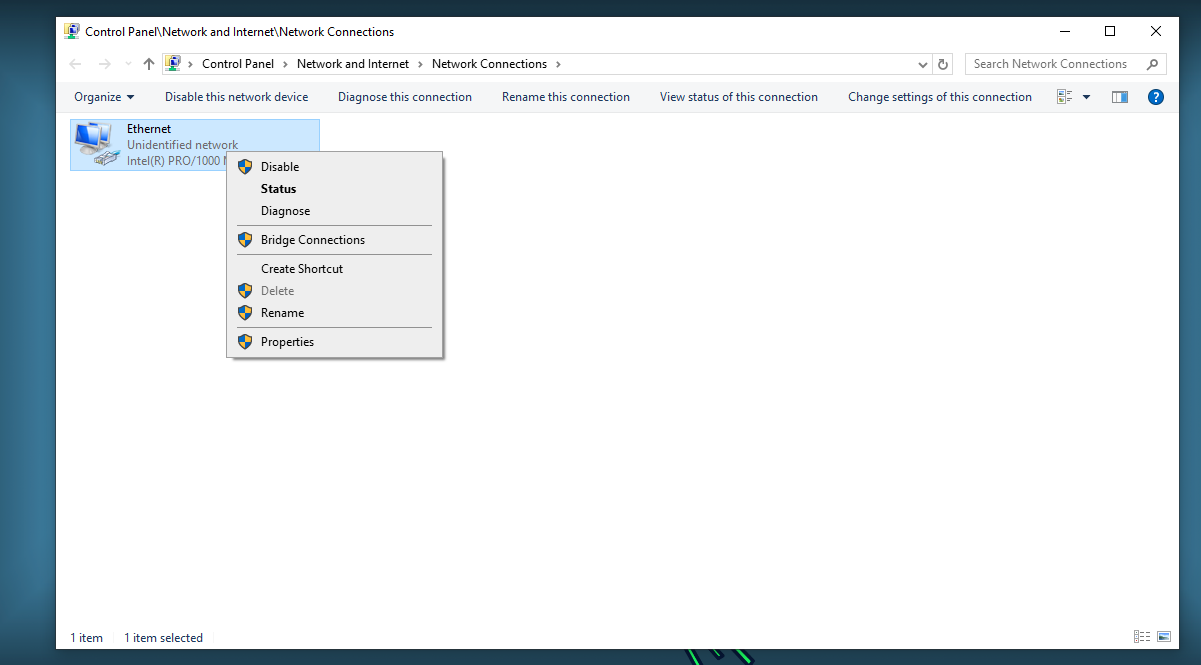The width and height of the screenshot is (1201, 665).
Task: Open the Help question mark icon
Action: 1156,97
